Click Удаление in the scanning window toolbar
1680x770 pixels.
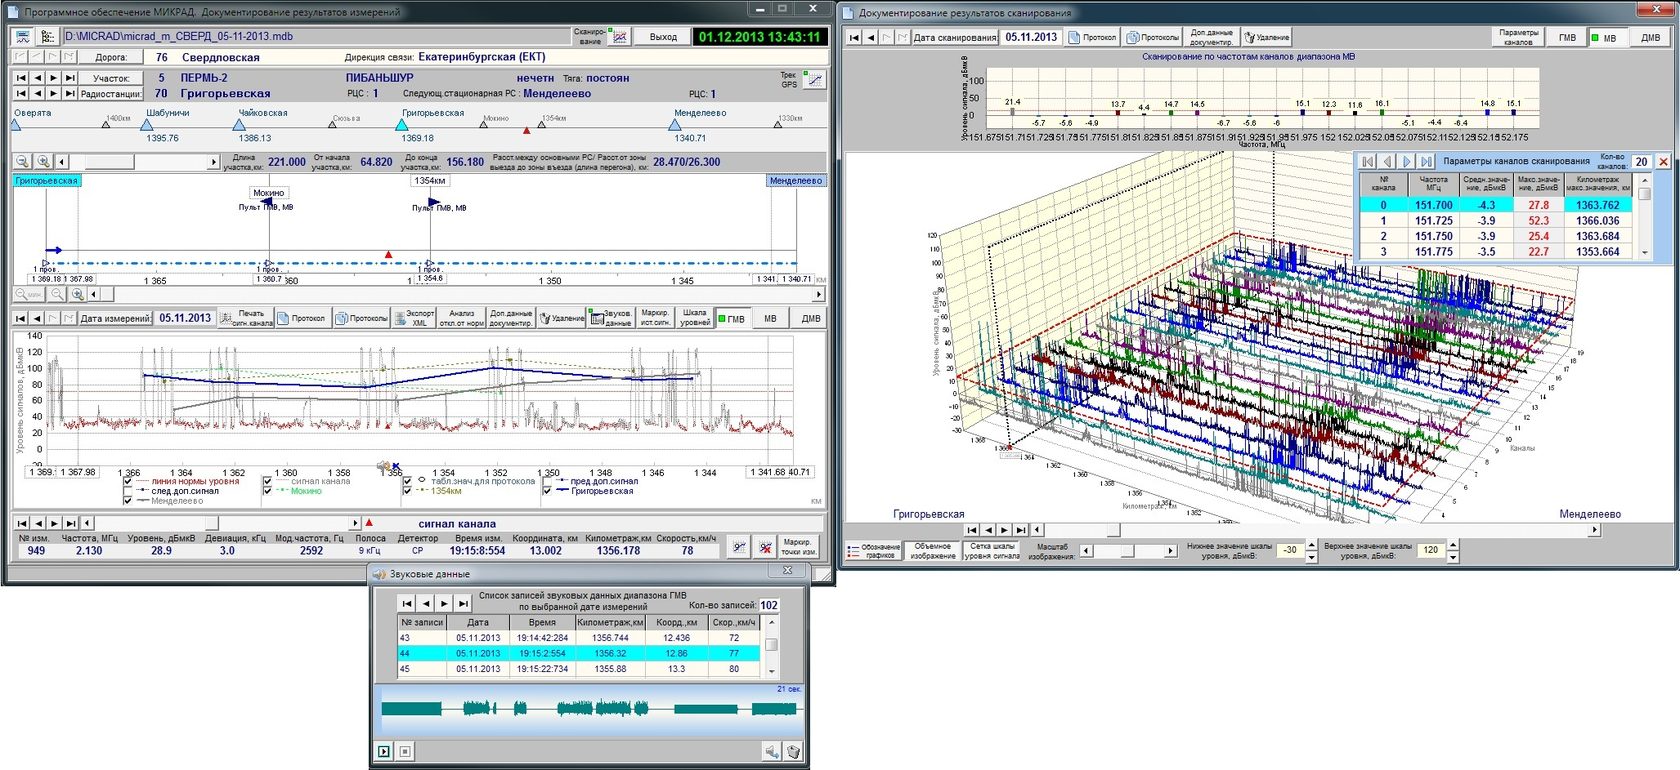(x=1266, y=37)
